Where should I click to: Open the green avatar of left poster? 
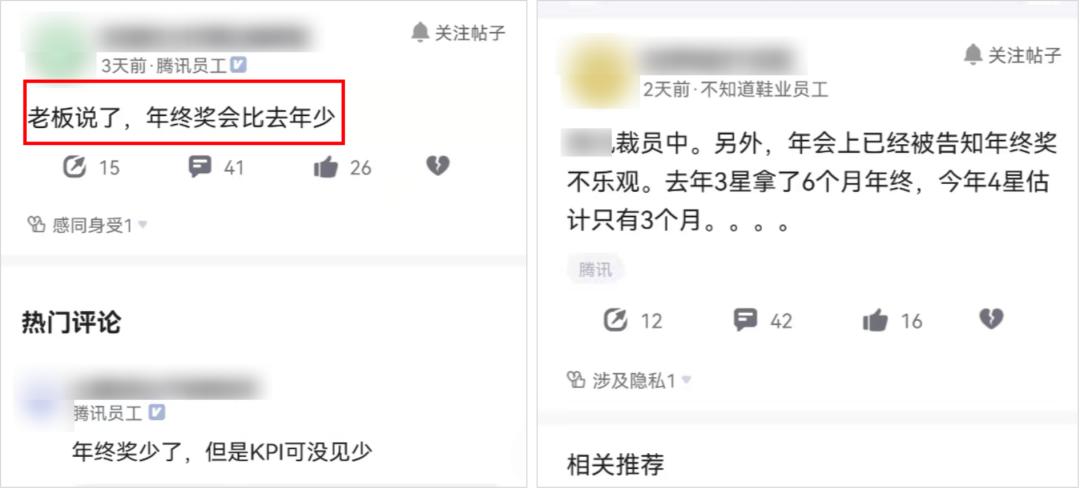pyautogui.click(x=60, y=50)
